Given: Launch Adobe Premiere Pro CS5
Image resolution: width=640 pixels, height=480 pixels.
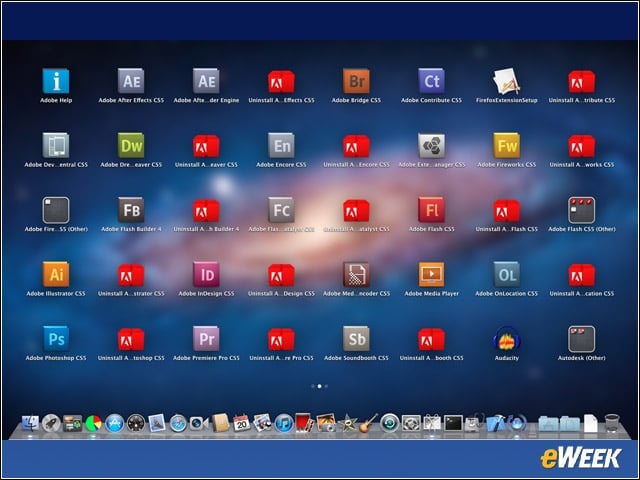Looking at the screenshot, I should [206, 339].
